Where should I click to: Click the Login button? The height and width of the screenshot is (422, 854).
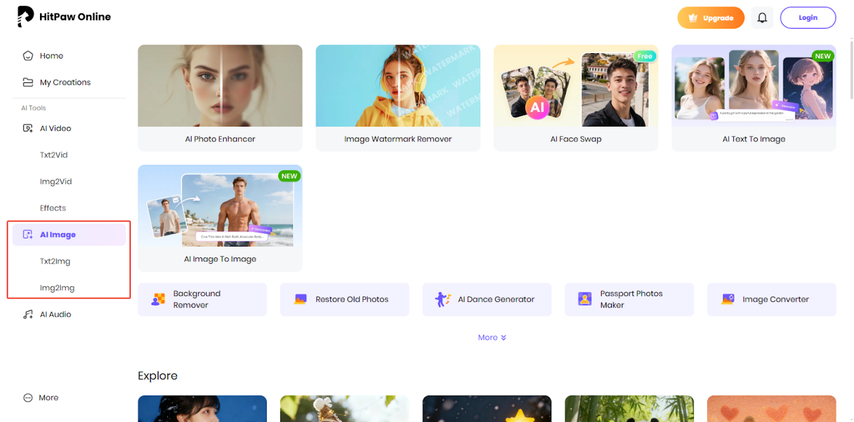pos(808,17)
